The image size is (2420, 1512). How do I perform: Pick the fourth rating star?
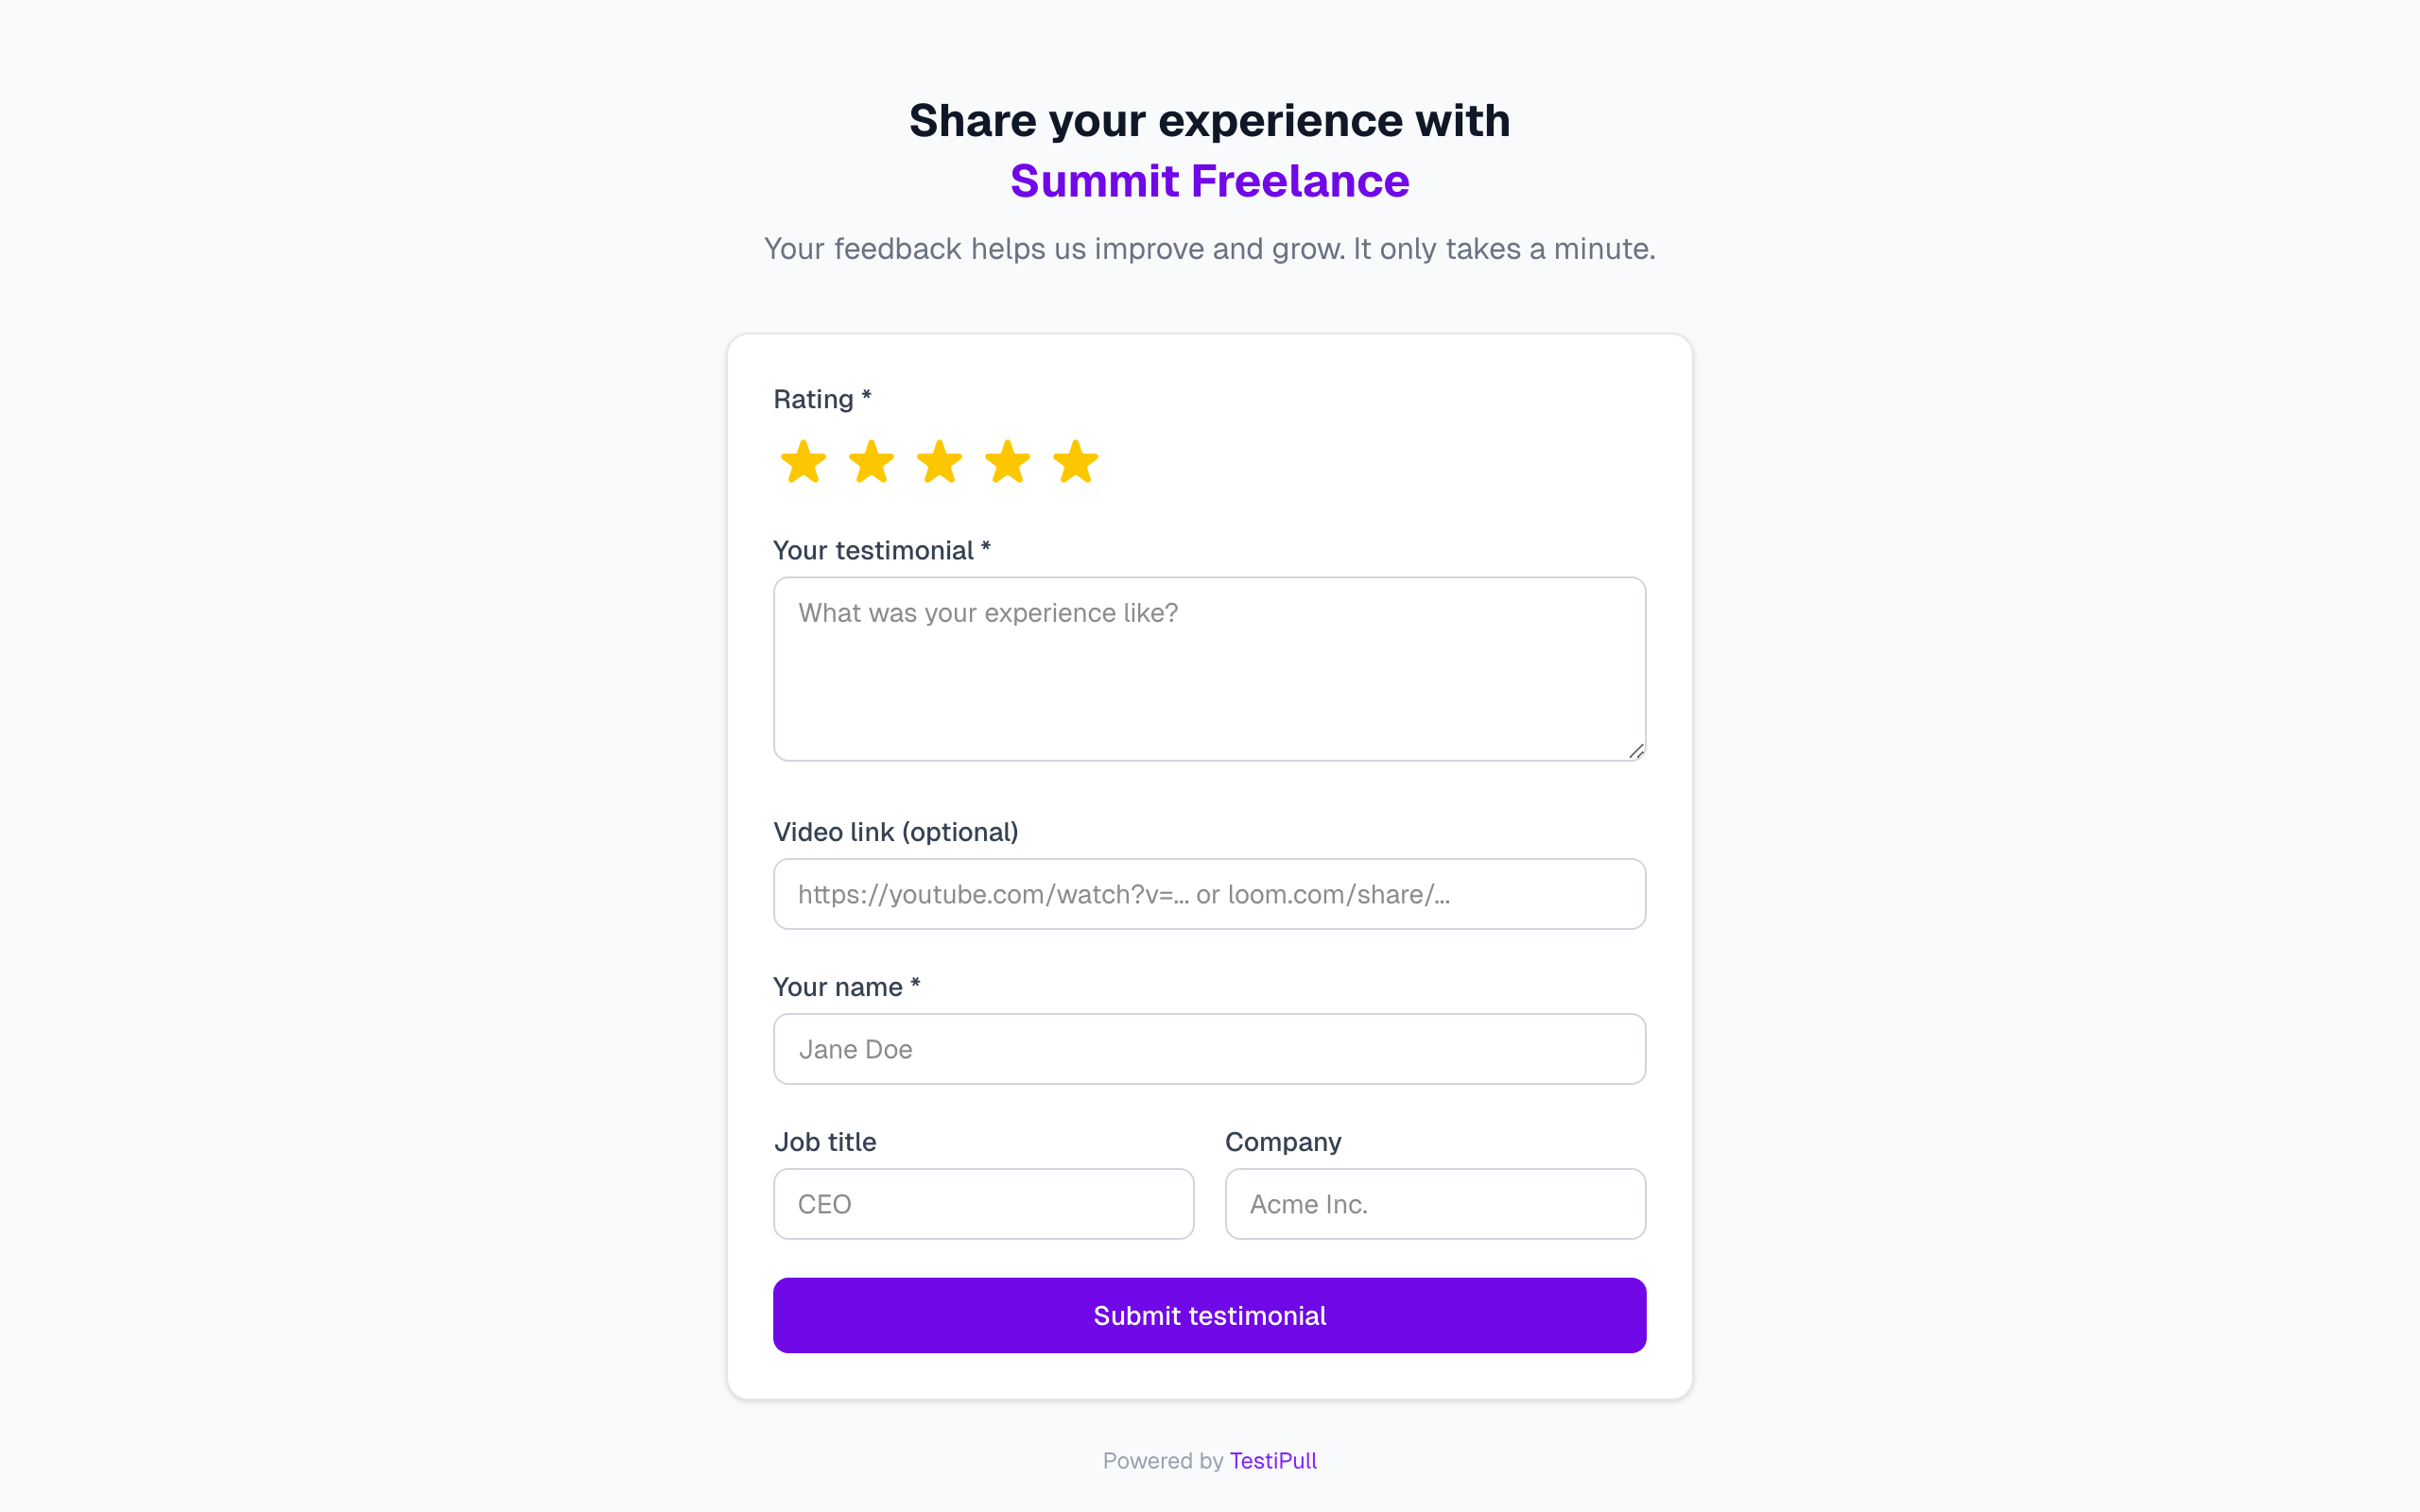[1007, 462]
